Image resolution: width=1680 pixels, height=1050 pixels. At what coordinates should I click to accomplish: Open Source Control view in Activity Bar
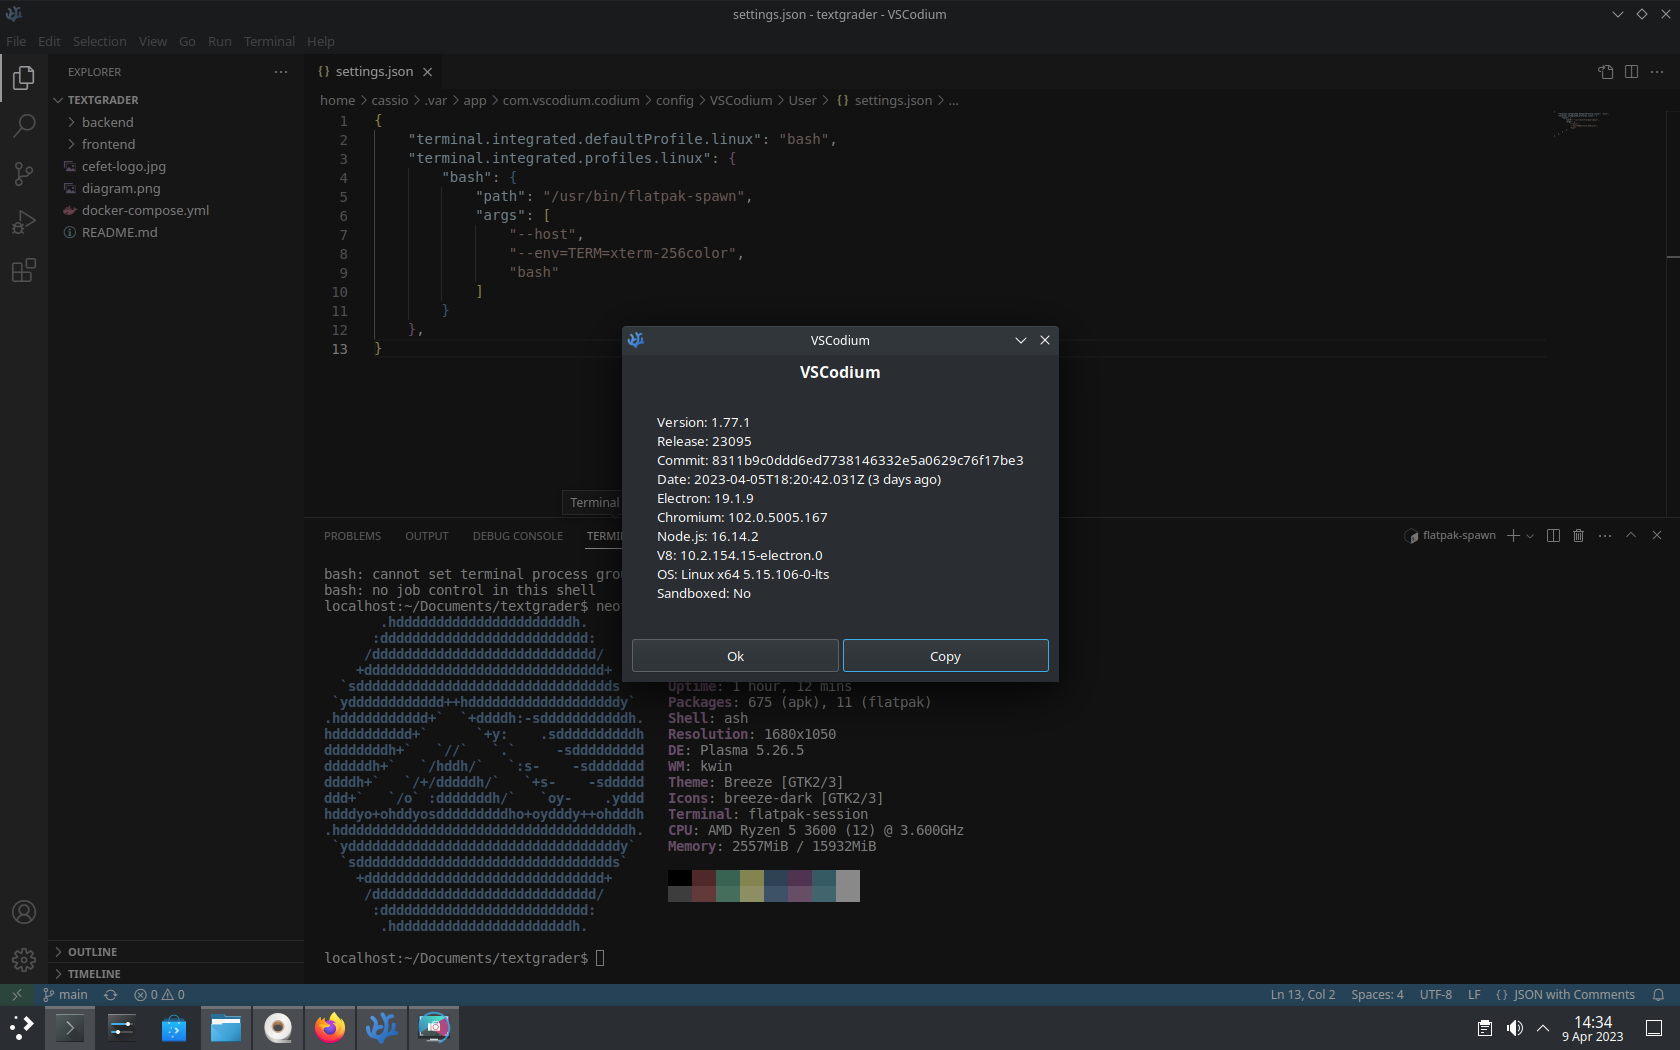23,174
